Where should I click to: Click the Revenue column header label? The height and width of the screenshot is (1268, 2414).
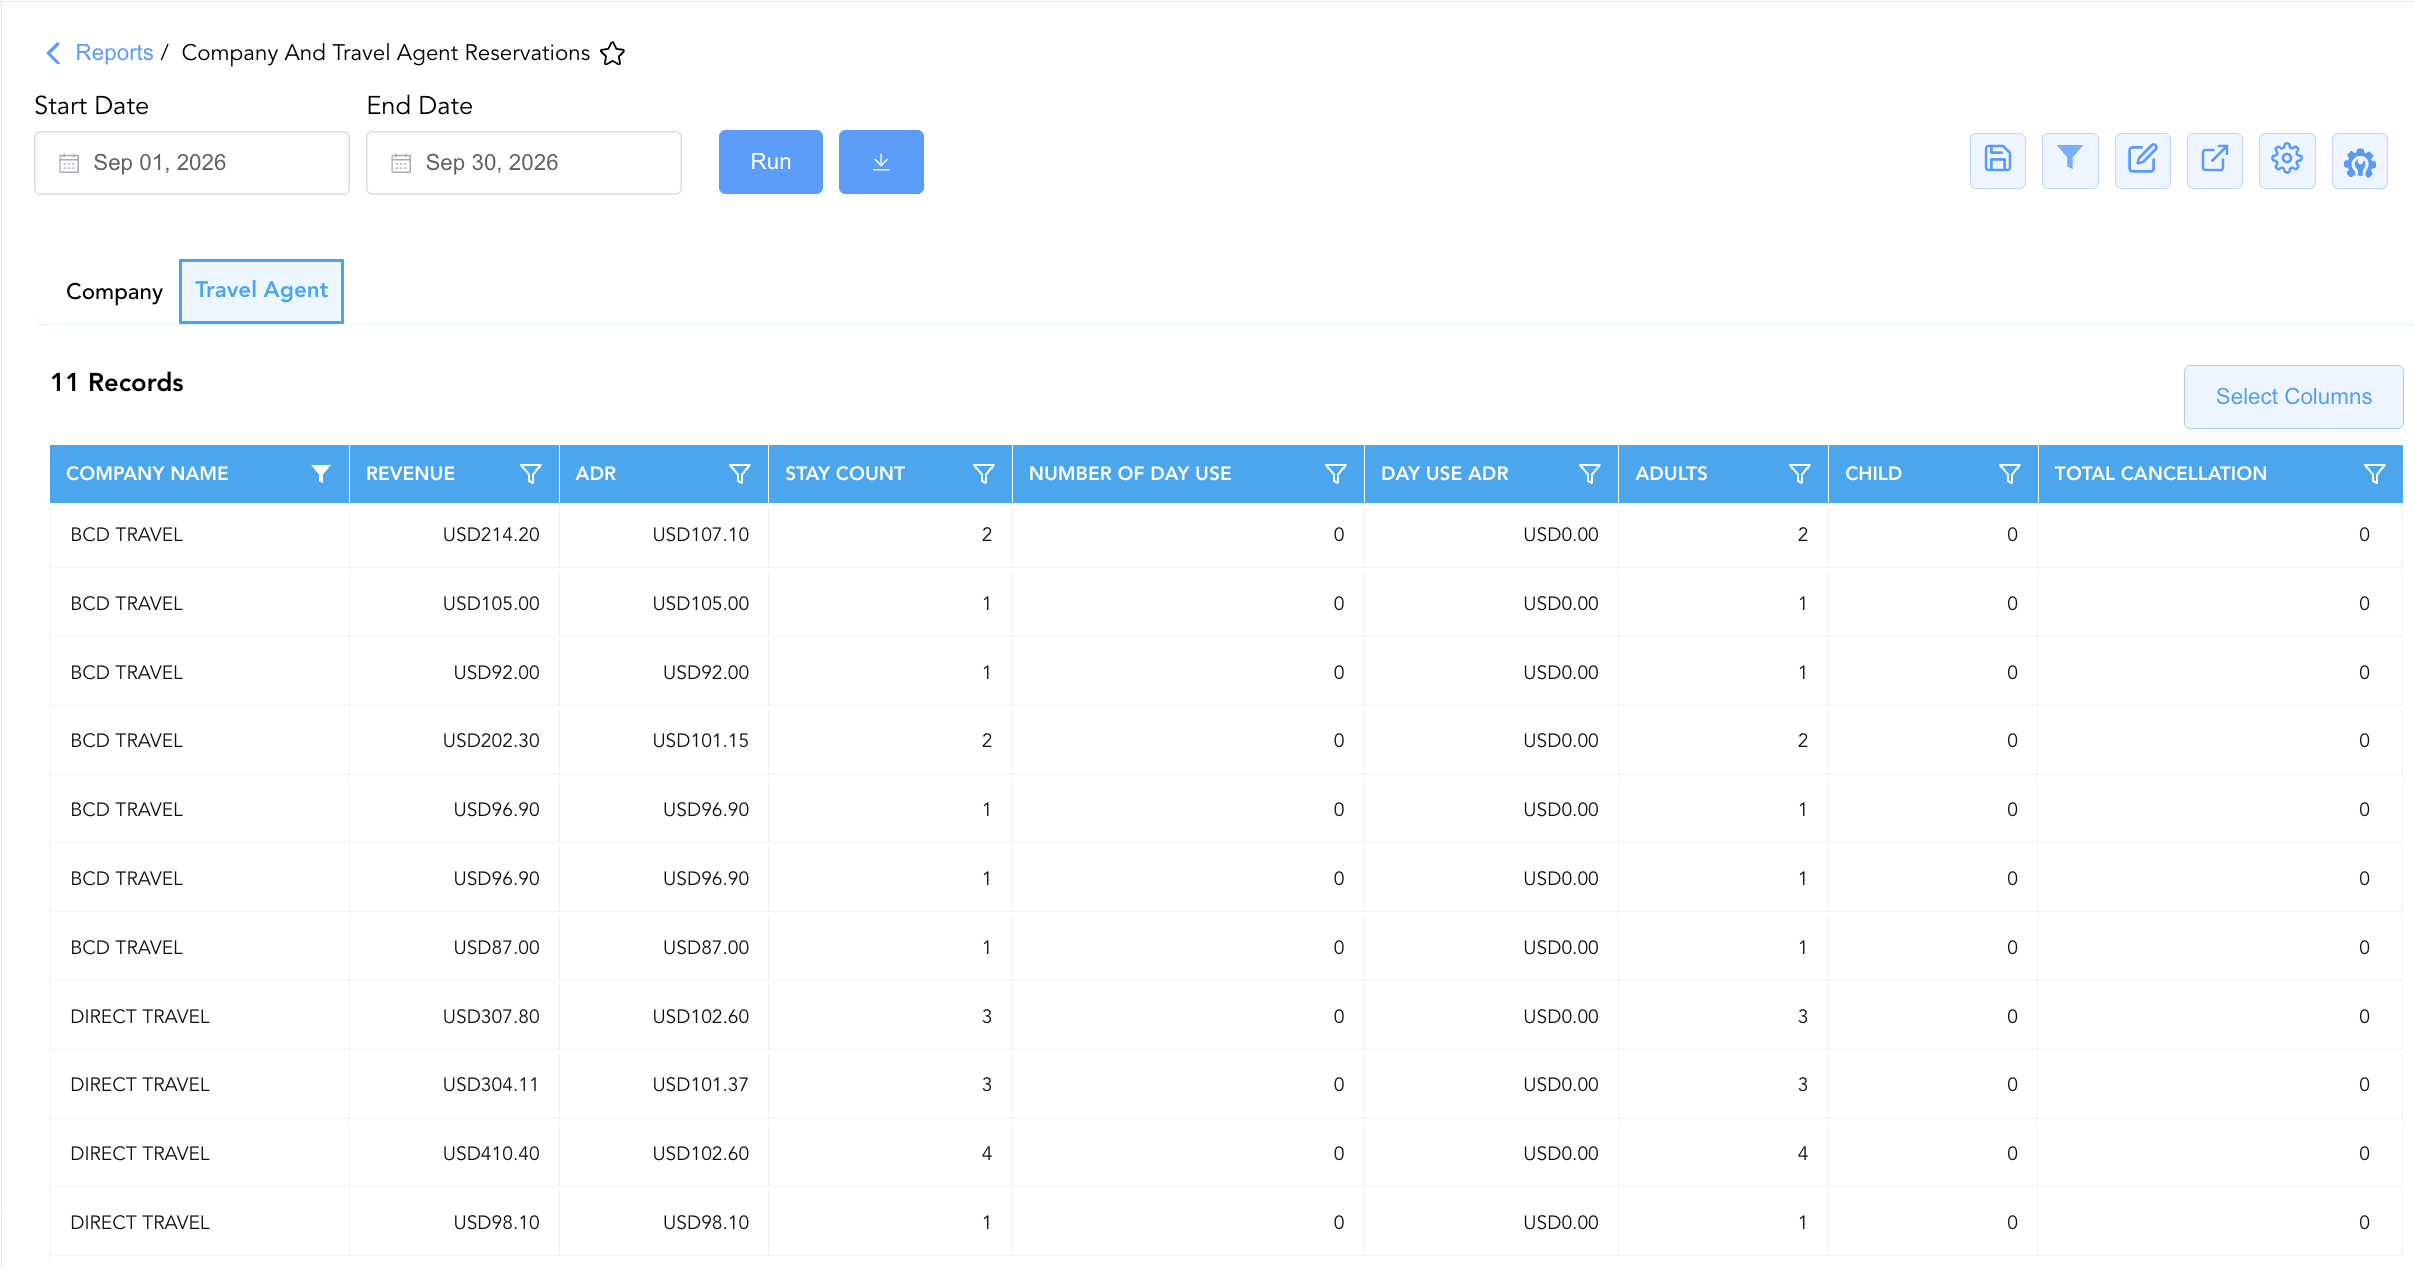pos(410,474)
